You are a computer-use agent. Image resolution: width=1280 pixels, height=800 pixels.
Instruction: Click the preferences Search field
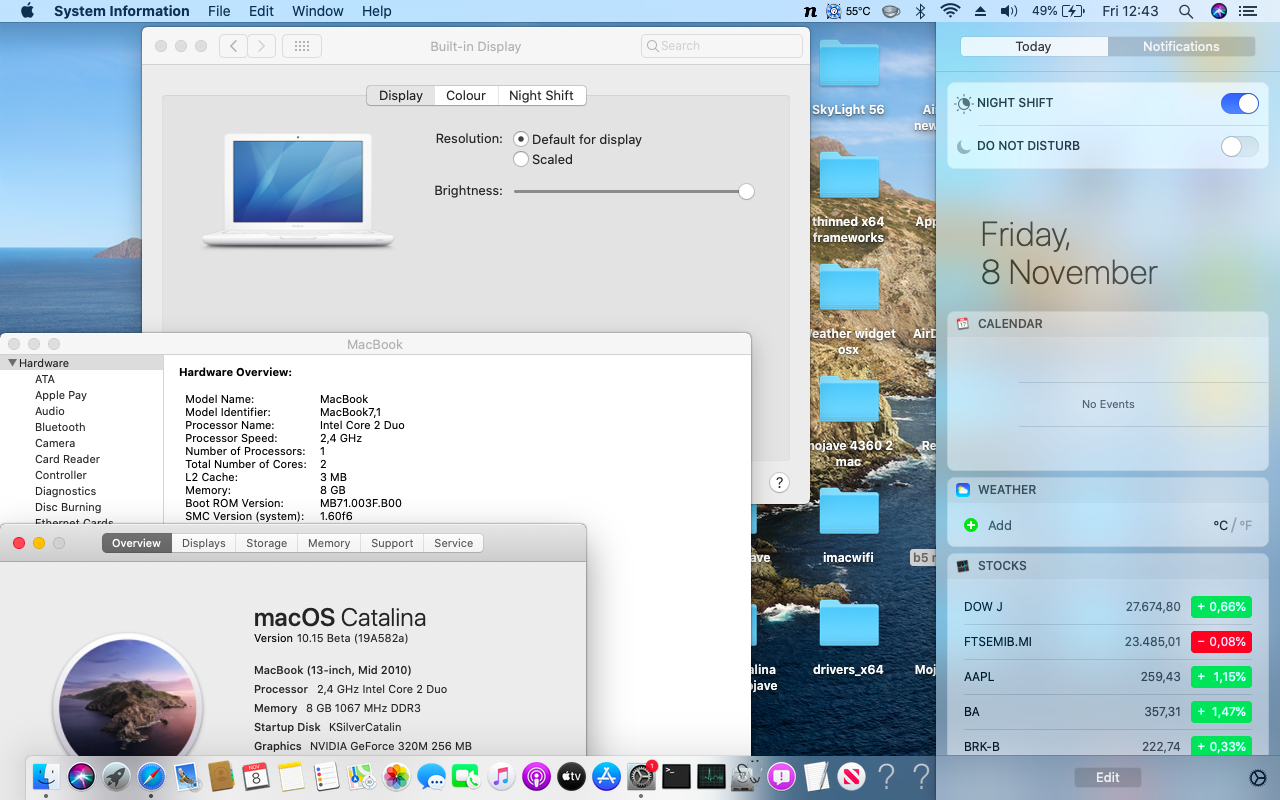coord(721,46)
